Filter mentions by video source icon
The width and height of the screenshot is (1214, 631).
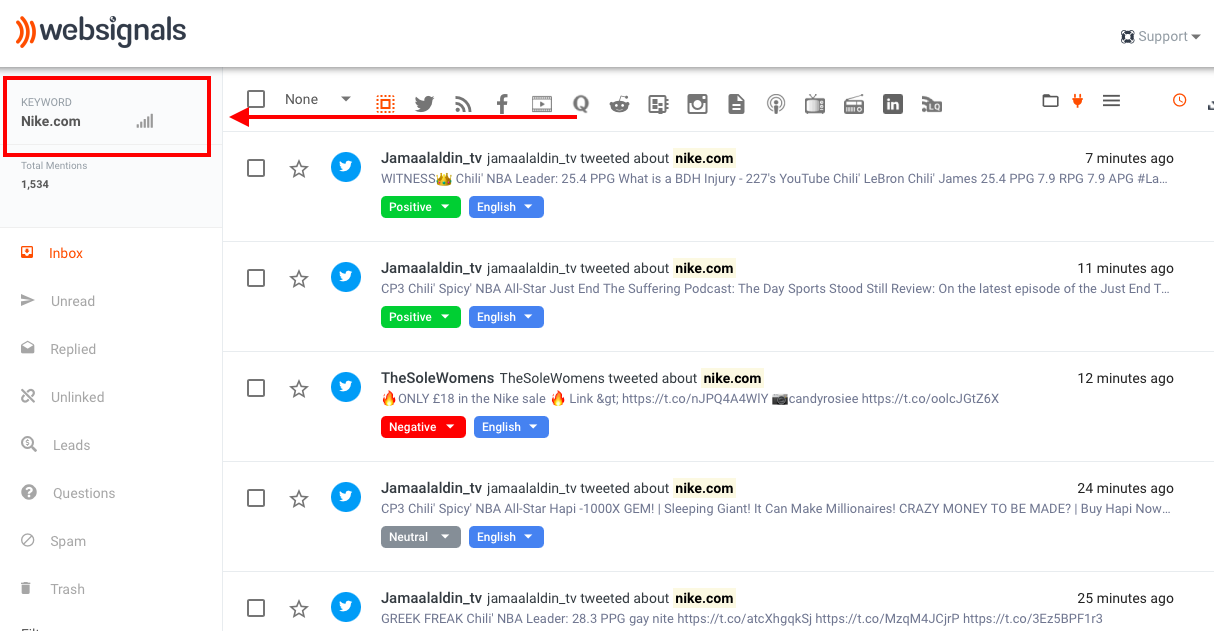(x=541, y=104)
